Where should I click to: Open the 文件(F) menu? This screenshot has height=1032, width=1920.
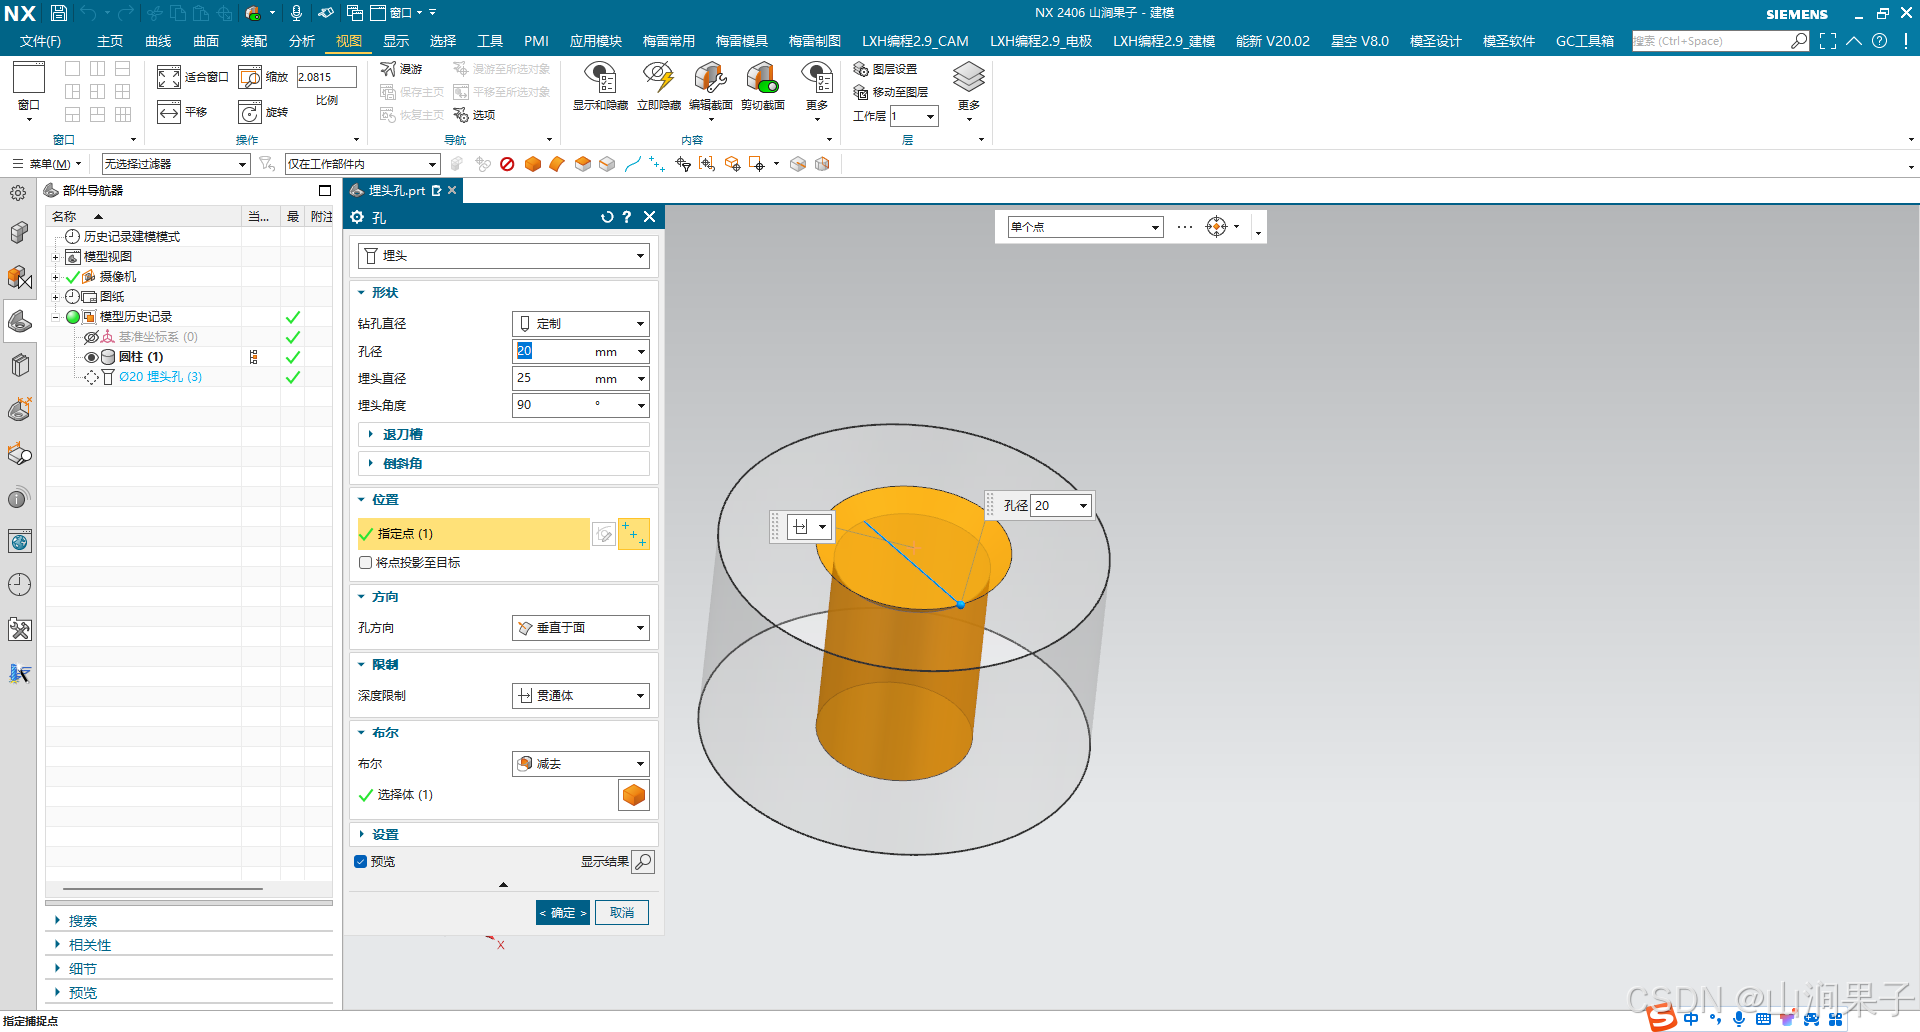coord(40,41)
